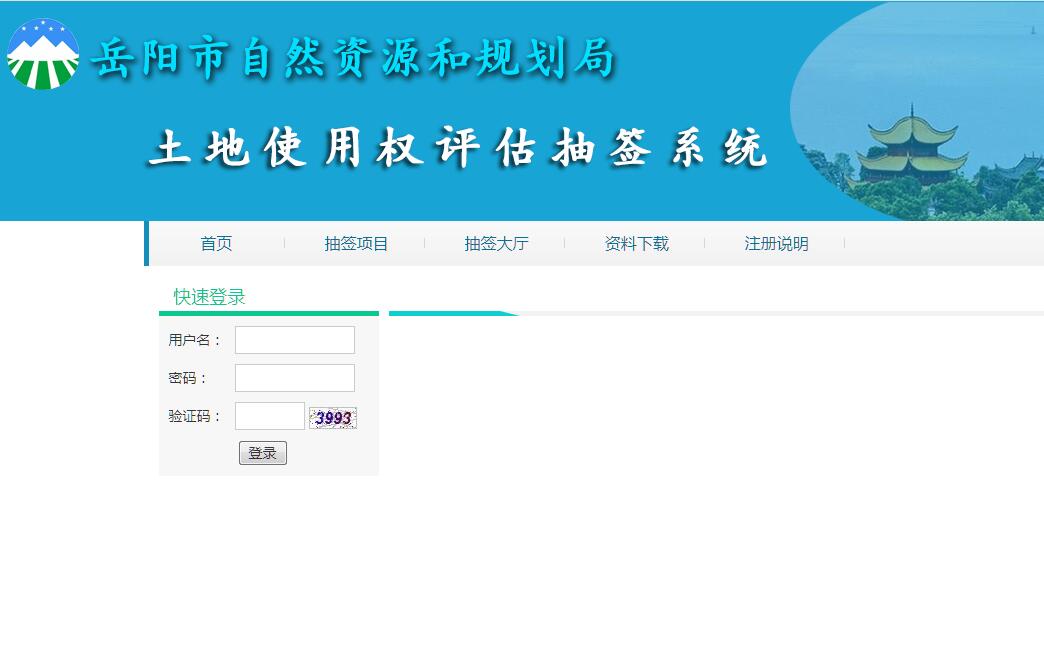The width and height of the screenshot is (1044, 662).
Task: Click into the 密码 password field
Action: tap(295, 378)
